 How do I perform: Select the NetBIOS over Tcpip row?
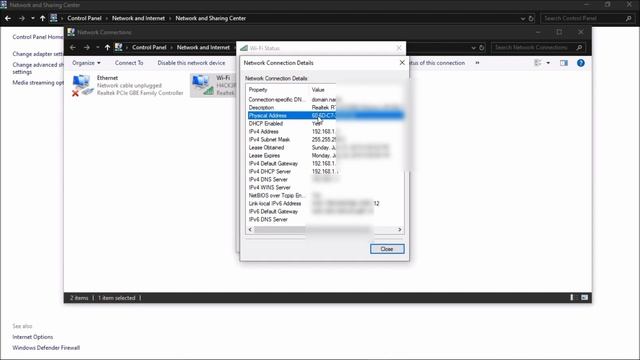326,196
